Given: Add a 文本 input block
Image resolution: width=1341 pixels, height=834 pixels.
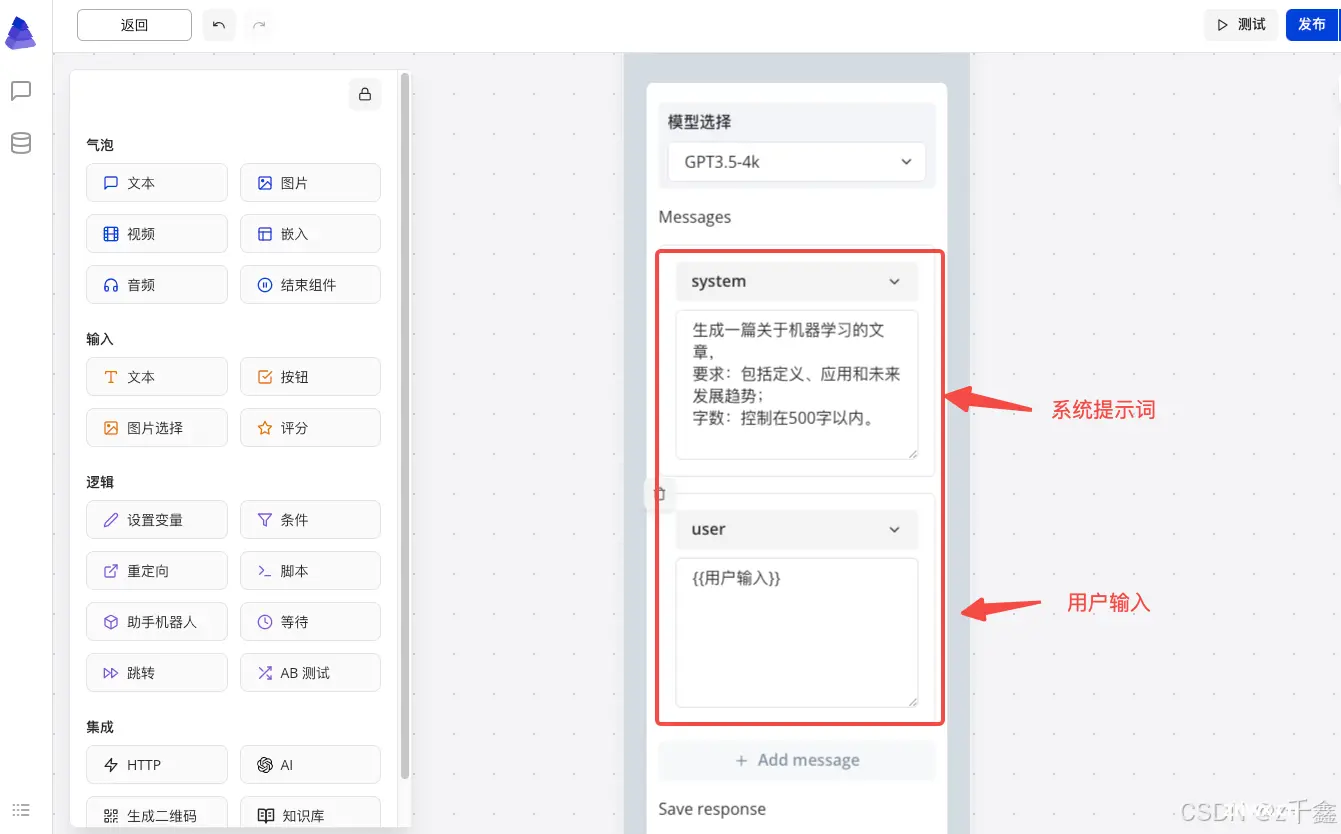Looking at the screenshot, I should pos(157,377).
